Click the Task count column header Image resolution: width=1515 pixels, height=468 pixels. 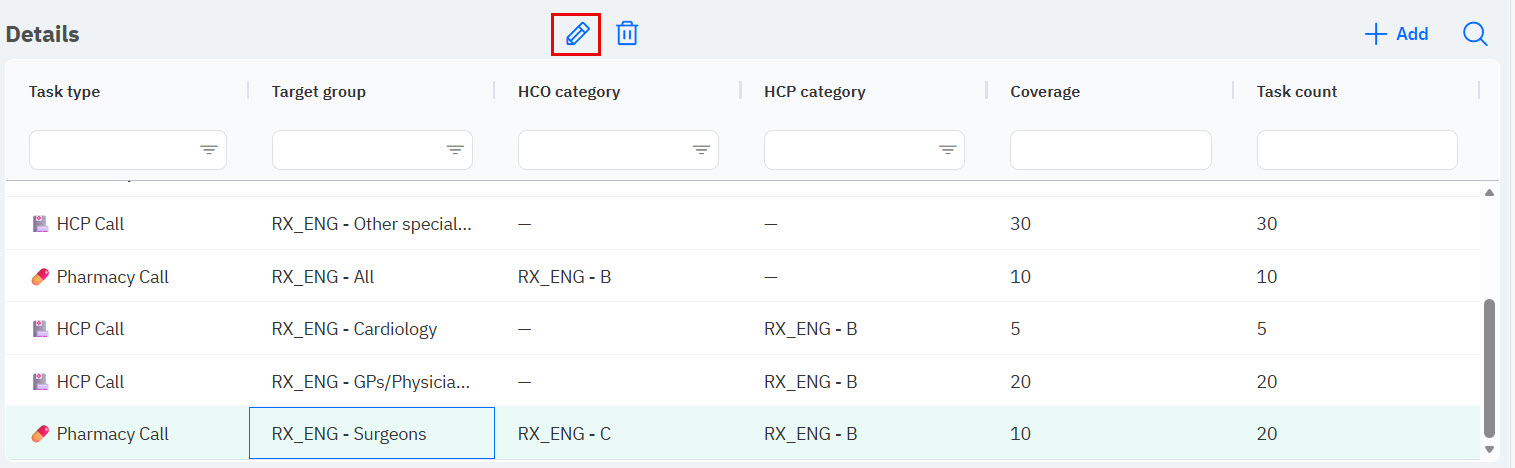(x=1296, y=92)
